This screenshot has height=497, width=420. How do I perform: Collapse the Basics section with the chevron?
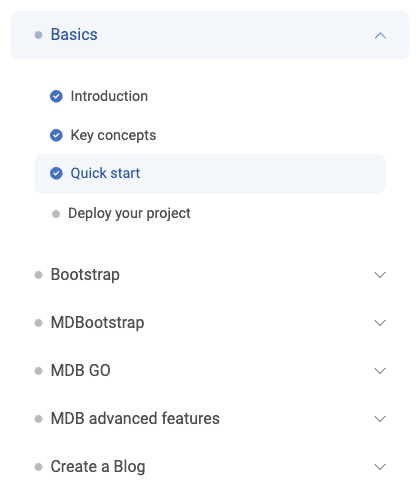point(380,35)
